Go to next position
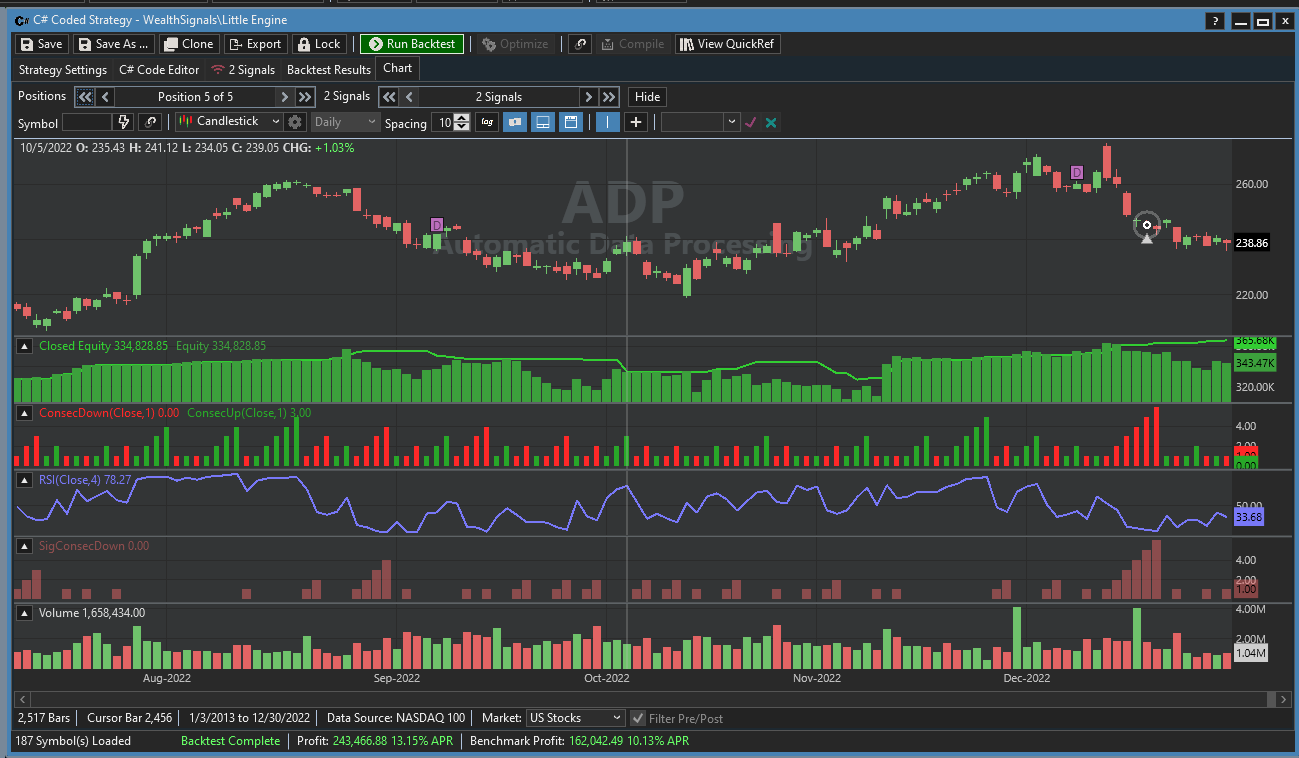 [x=285, y=97]
